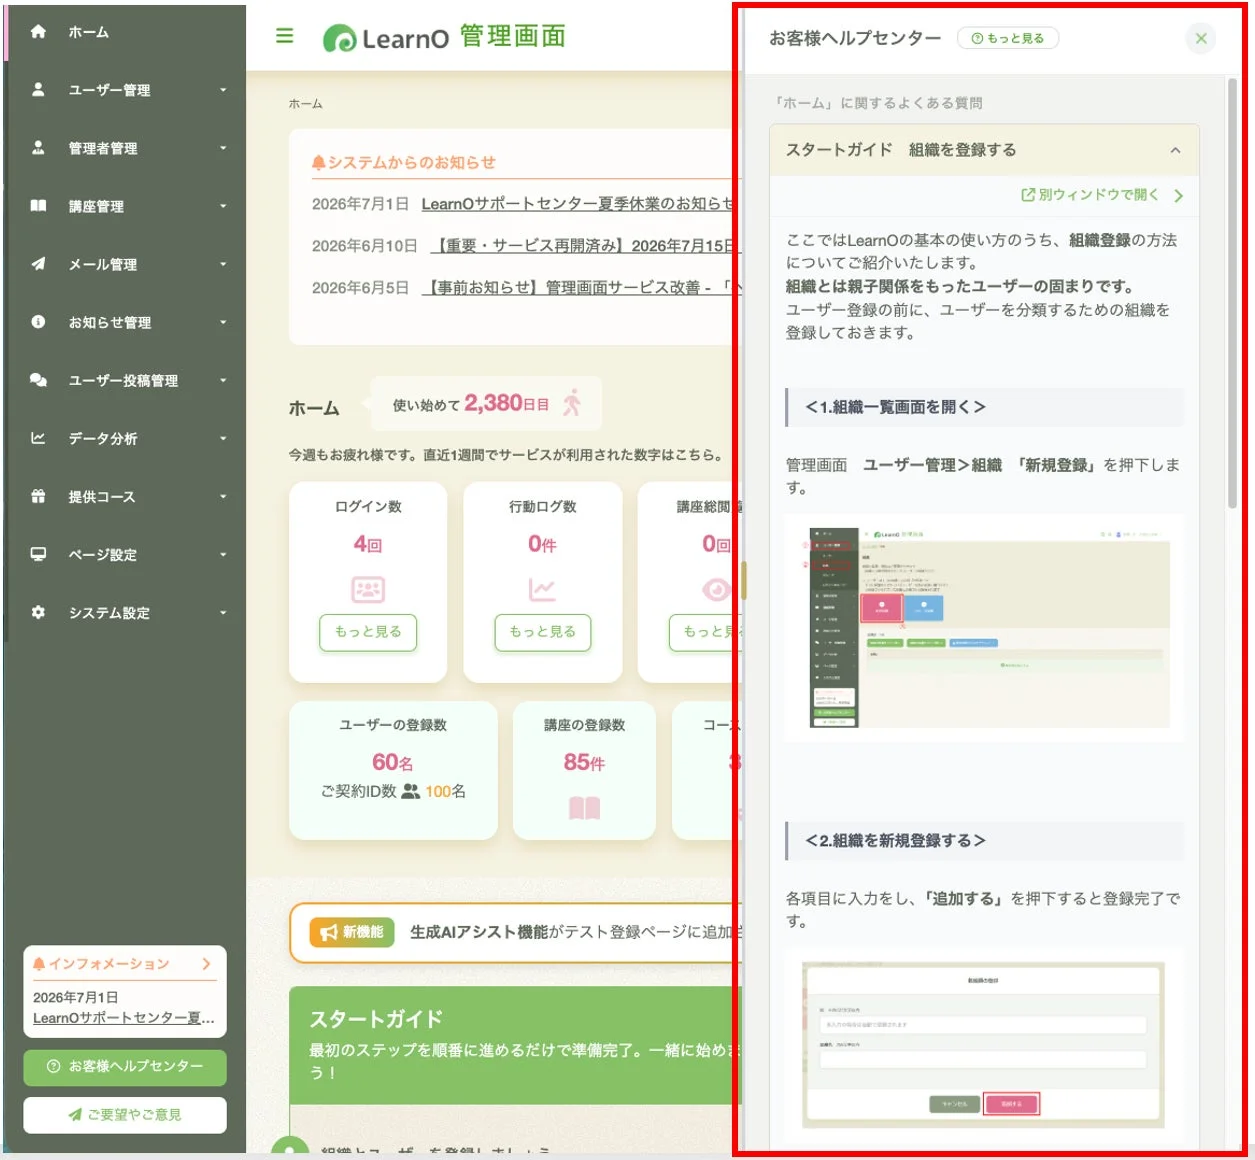Click the ご契約ID数 people icon
The width and height of the screenshot is (1255, 1160).
click(410, 791)
